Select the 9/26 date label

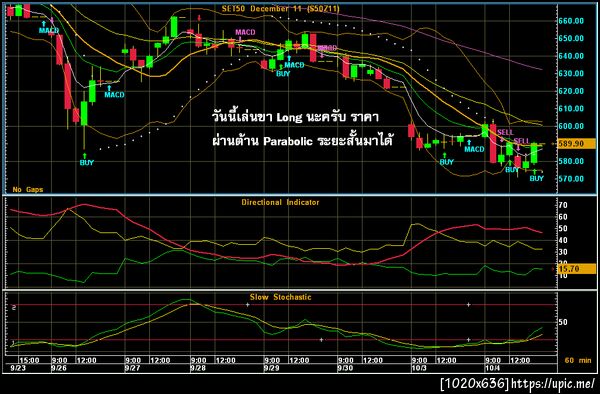pyautogui.click(x=58, y=368)
